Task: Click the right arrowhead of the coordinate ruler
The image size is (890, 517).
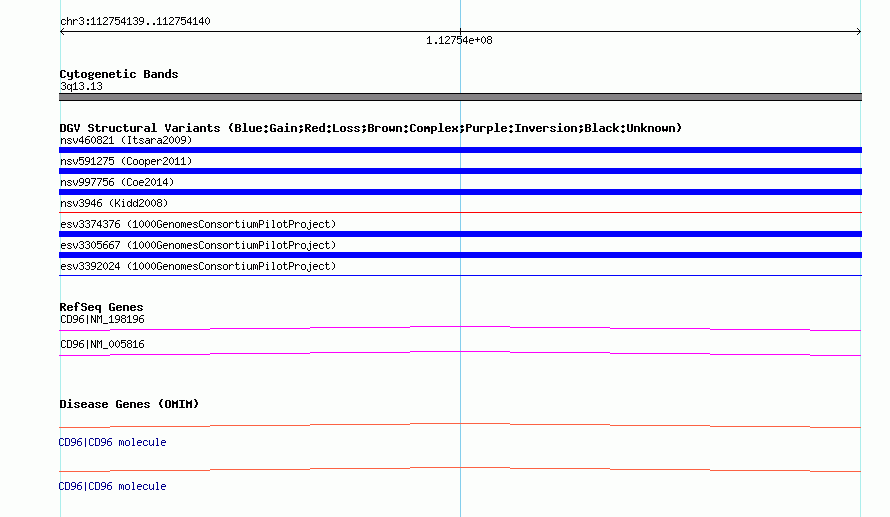Action: tap(859, 32)
